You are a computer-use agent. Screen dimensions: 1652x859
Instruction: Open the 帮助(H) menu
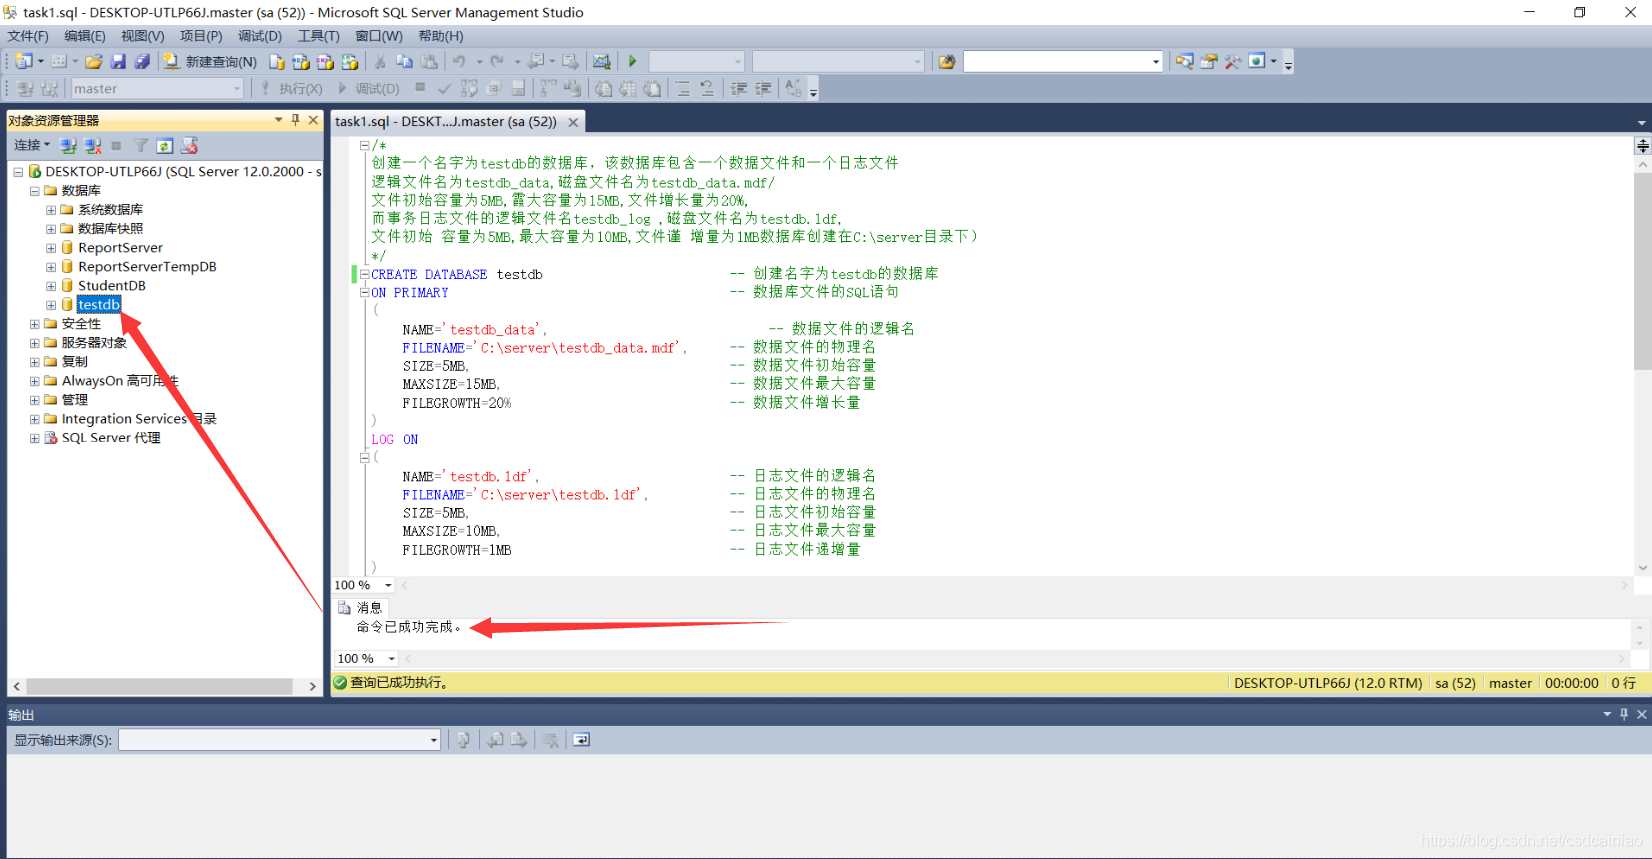[x=441, y=36]
